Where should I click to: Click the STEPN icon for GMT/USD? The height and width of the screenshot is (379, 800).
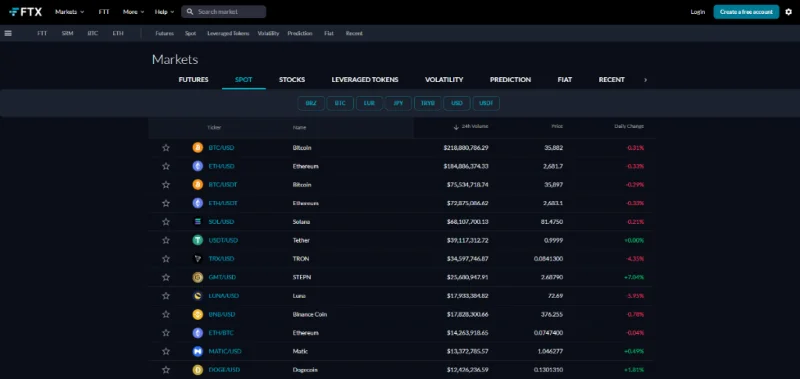click(x=197, y=277)
